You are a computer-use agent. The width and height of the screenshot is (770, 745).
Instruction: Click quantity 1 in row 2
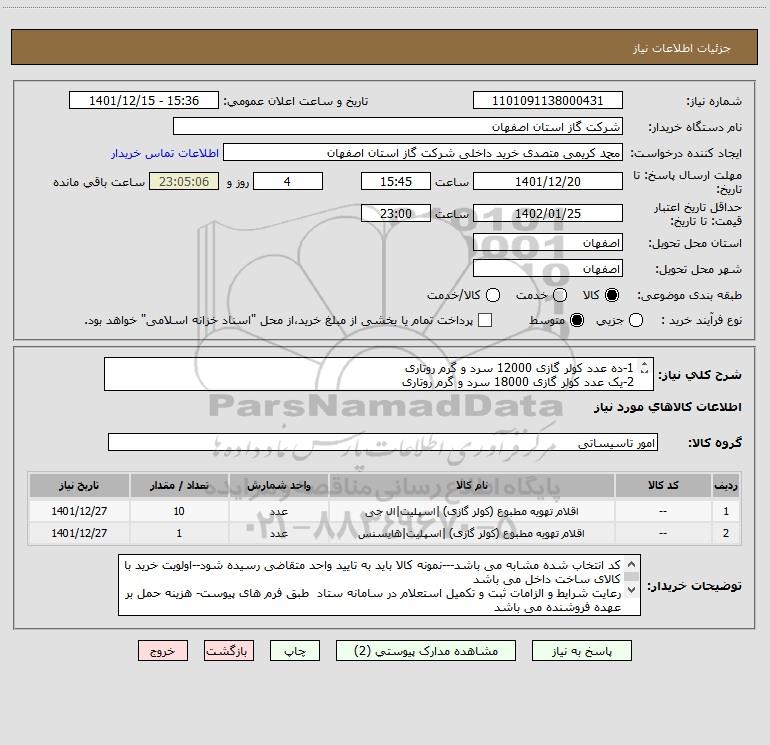tap(179, 533)
